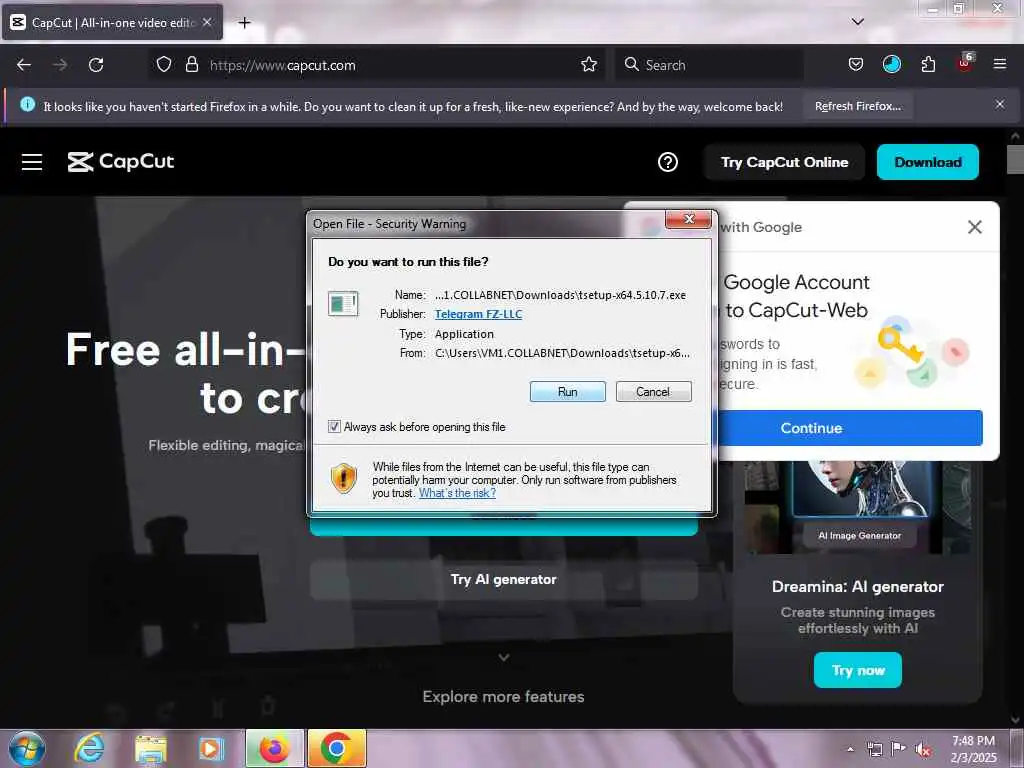Open the Action Center flag icon

[899, 748]
